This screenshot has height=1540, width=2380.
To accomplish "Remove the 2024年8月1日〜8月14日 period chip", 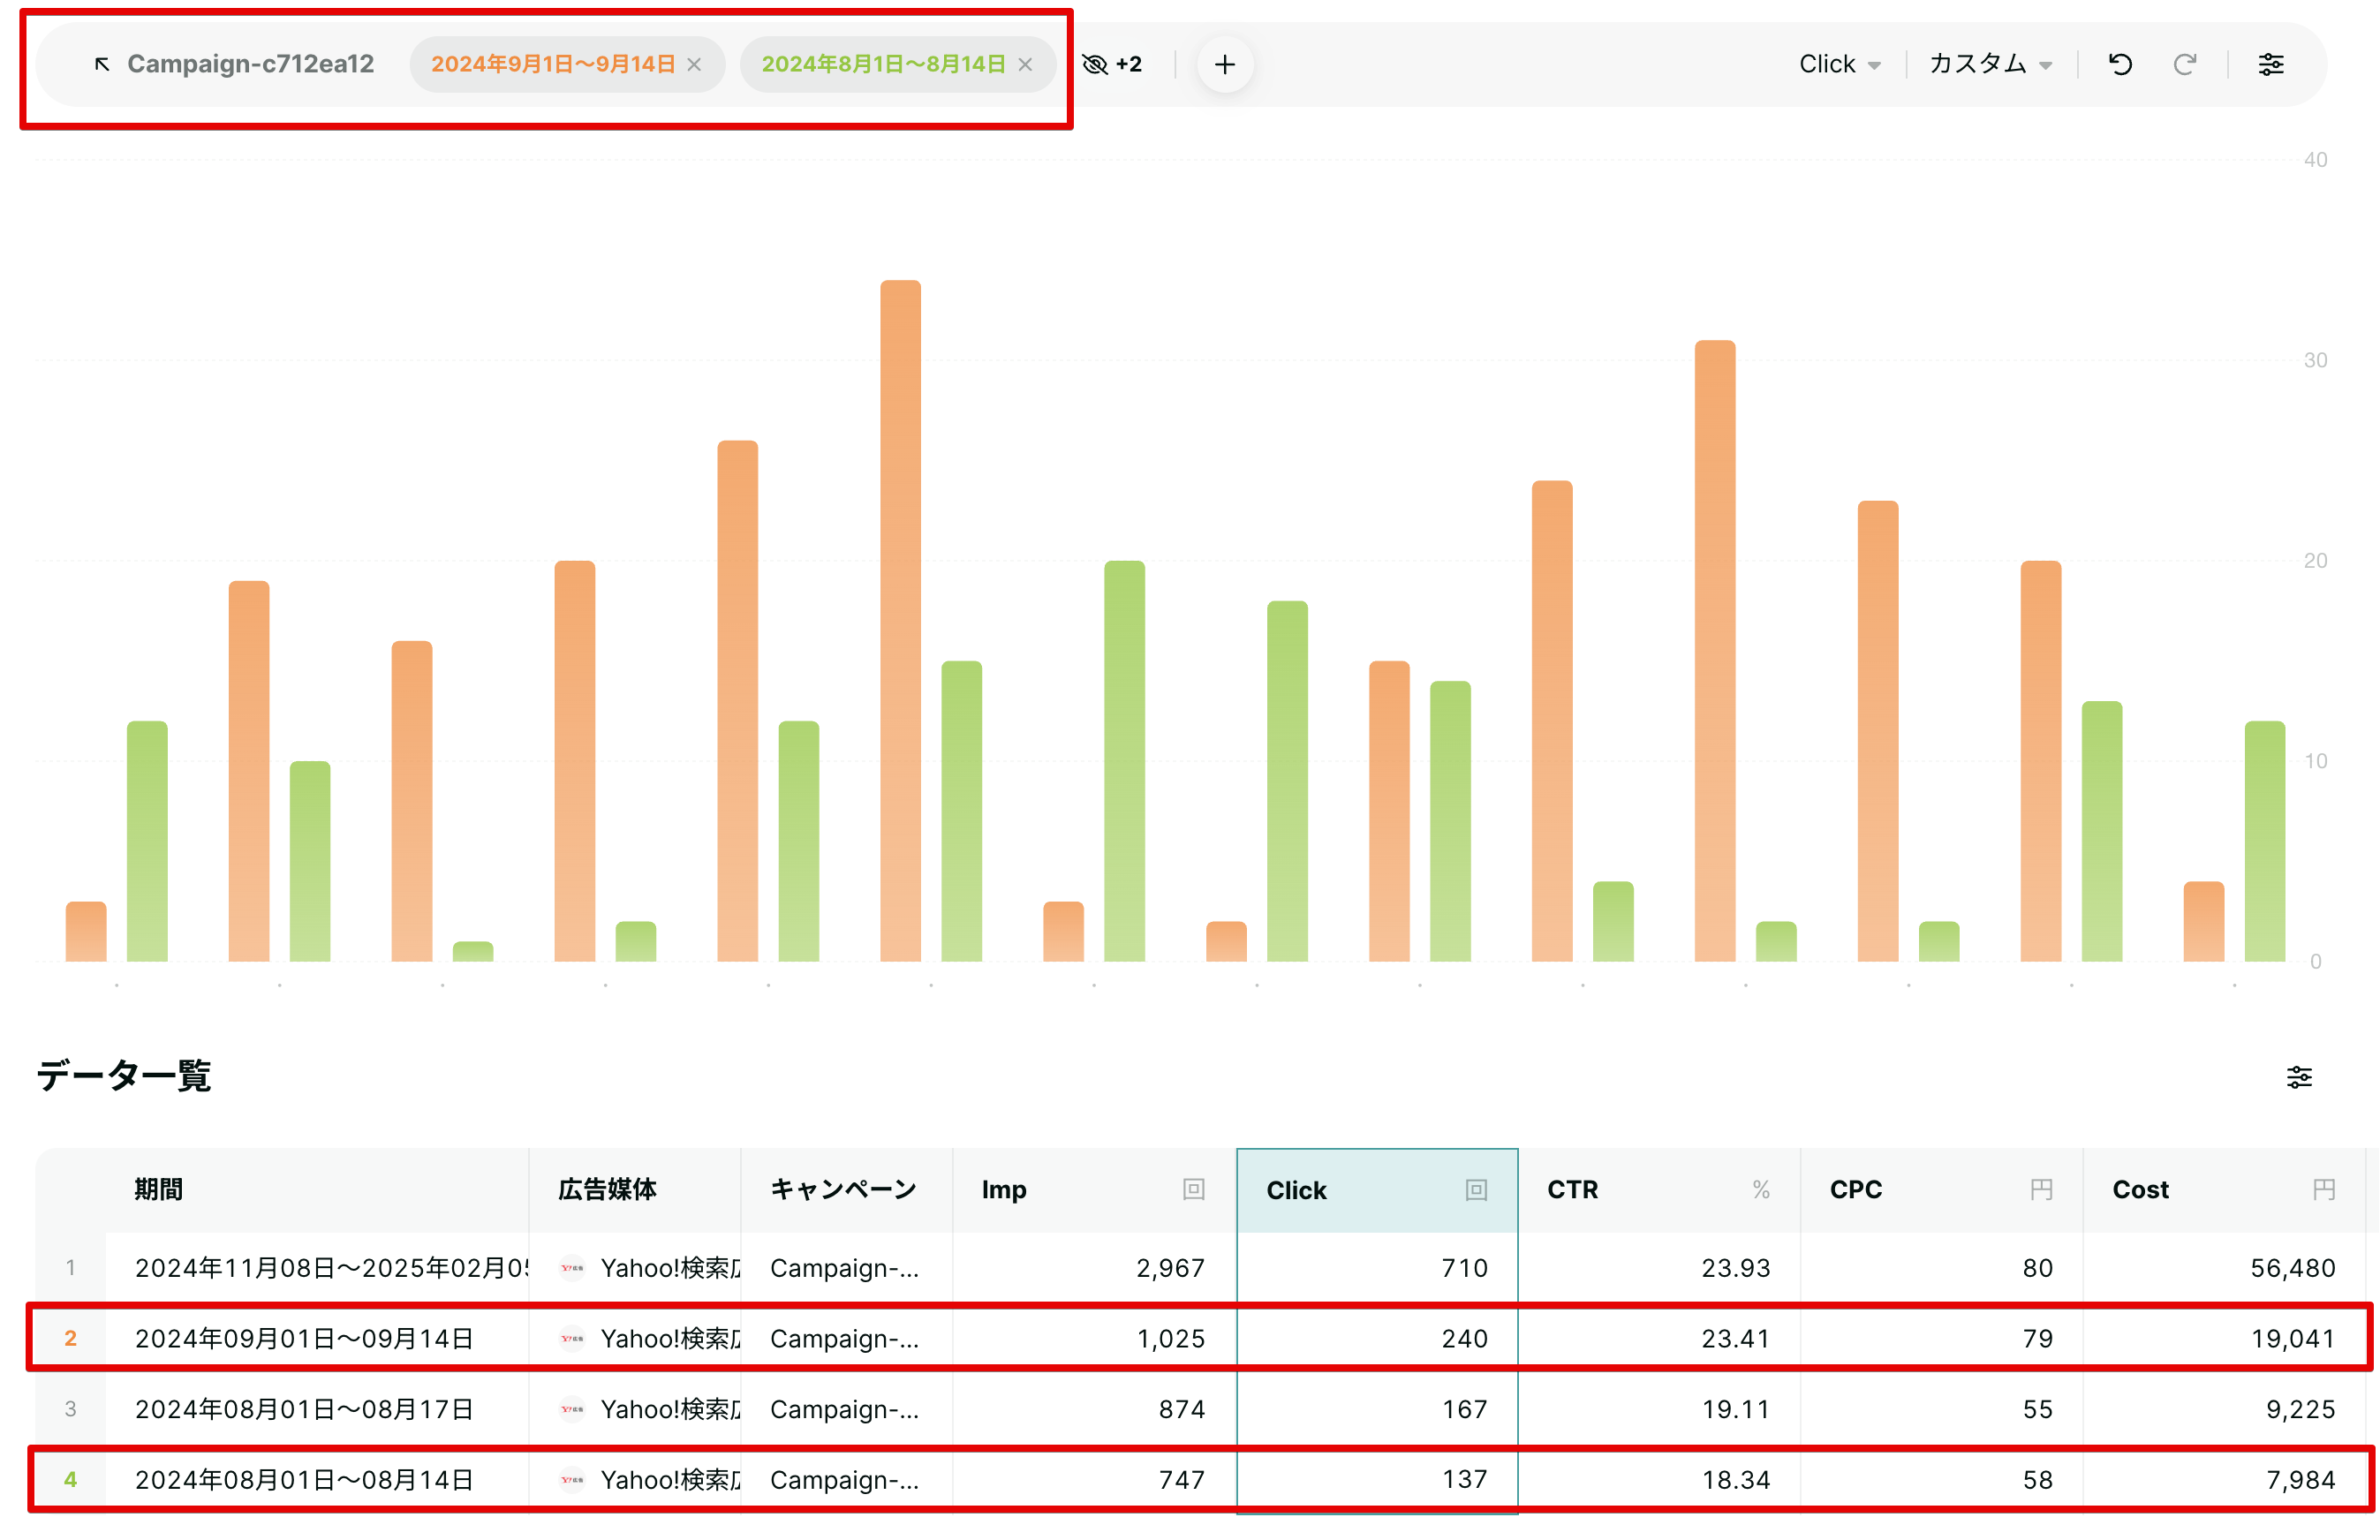I will point(1026,64).
